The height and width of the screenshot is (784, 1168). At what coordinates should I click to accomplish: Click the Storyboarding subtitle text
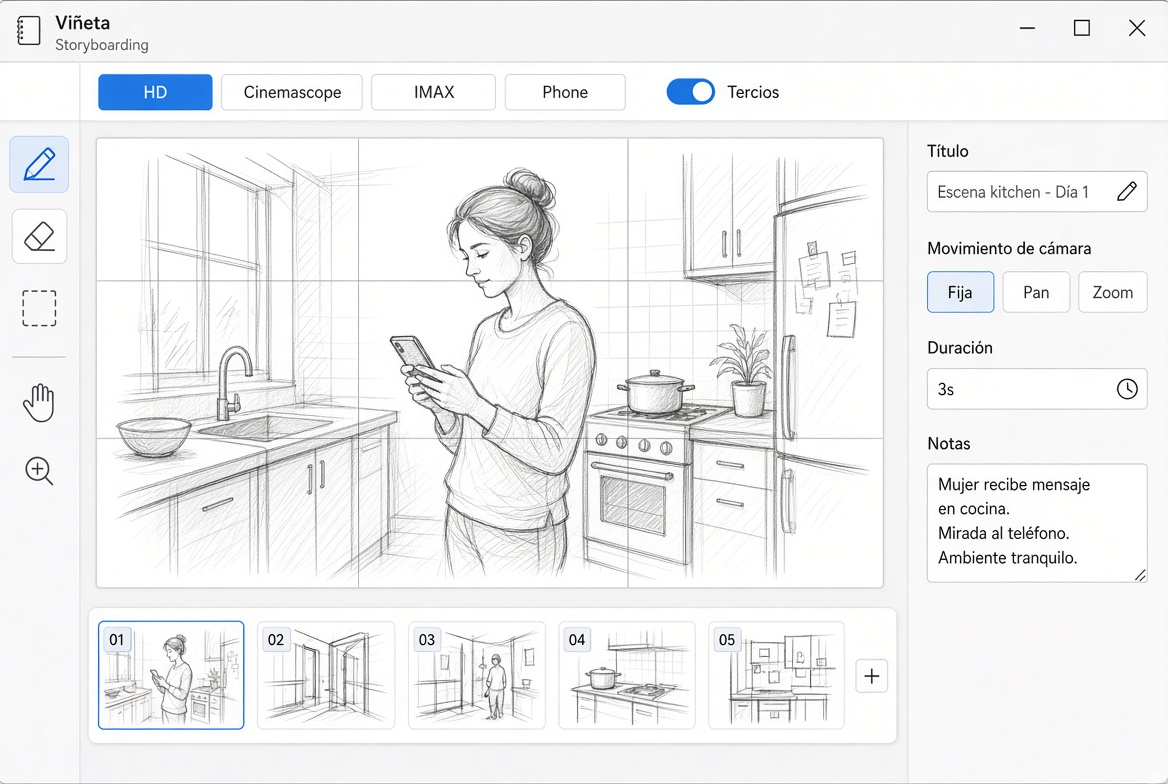click(102, 45)
